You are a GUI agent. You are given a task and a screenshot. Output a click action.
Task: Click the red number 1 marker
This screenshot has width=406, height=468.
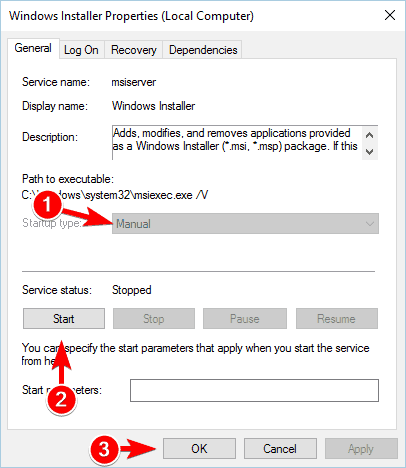click(x=47, y=204)
